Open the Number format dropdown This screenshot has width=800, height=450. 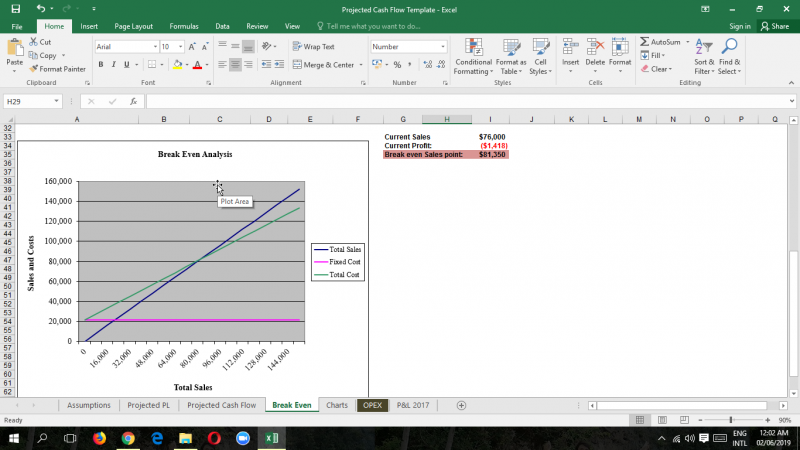pos(443,47)
